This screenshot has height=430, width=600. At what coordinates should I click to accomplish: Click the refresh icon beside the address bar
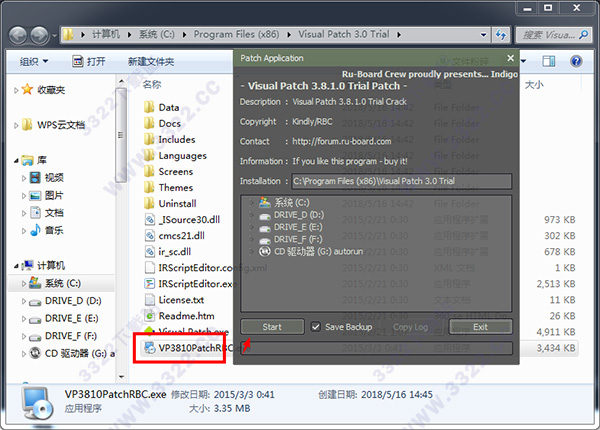coord(501,35)
